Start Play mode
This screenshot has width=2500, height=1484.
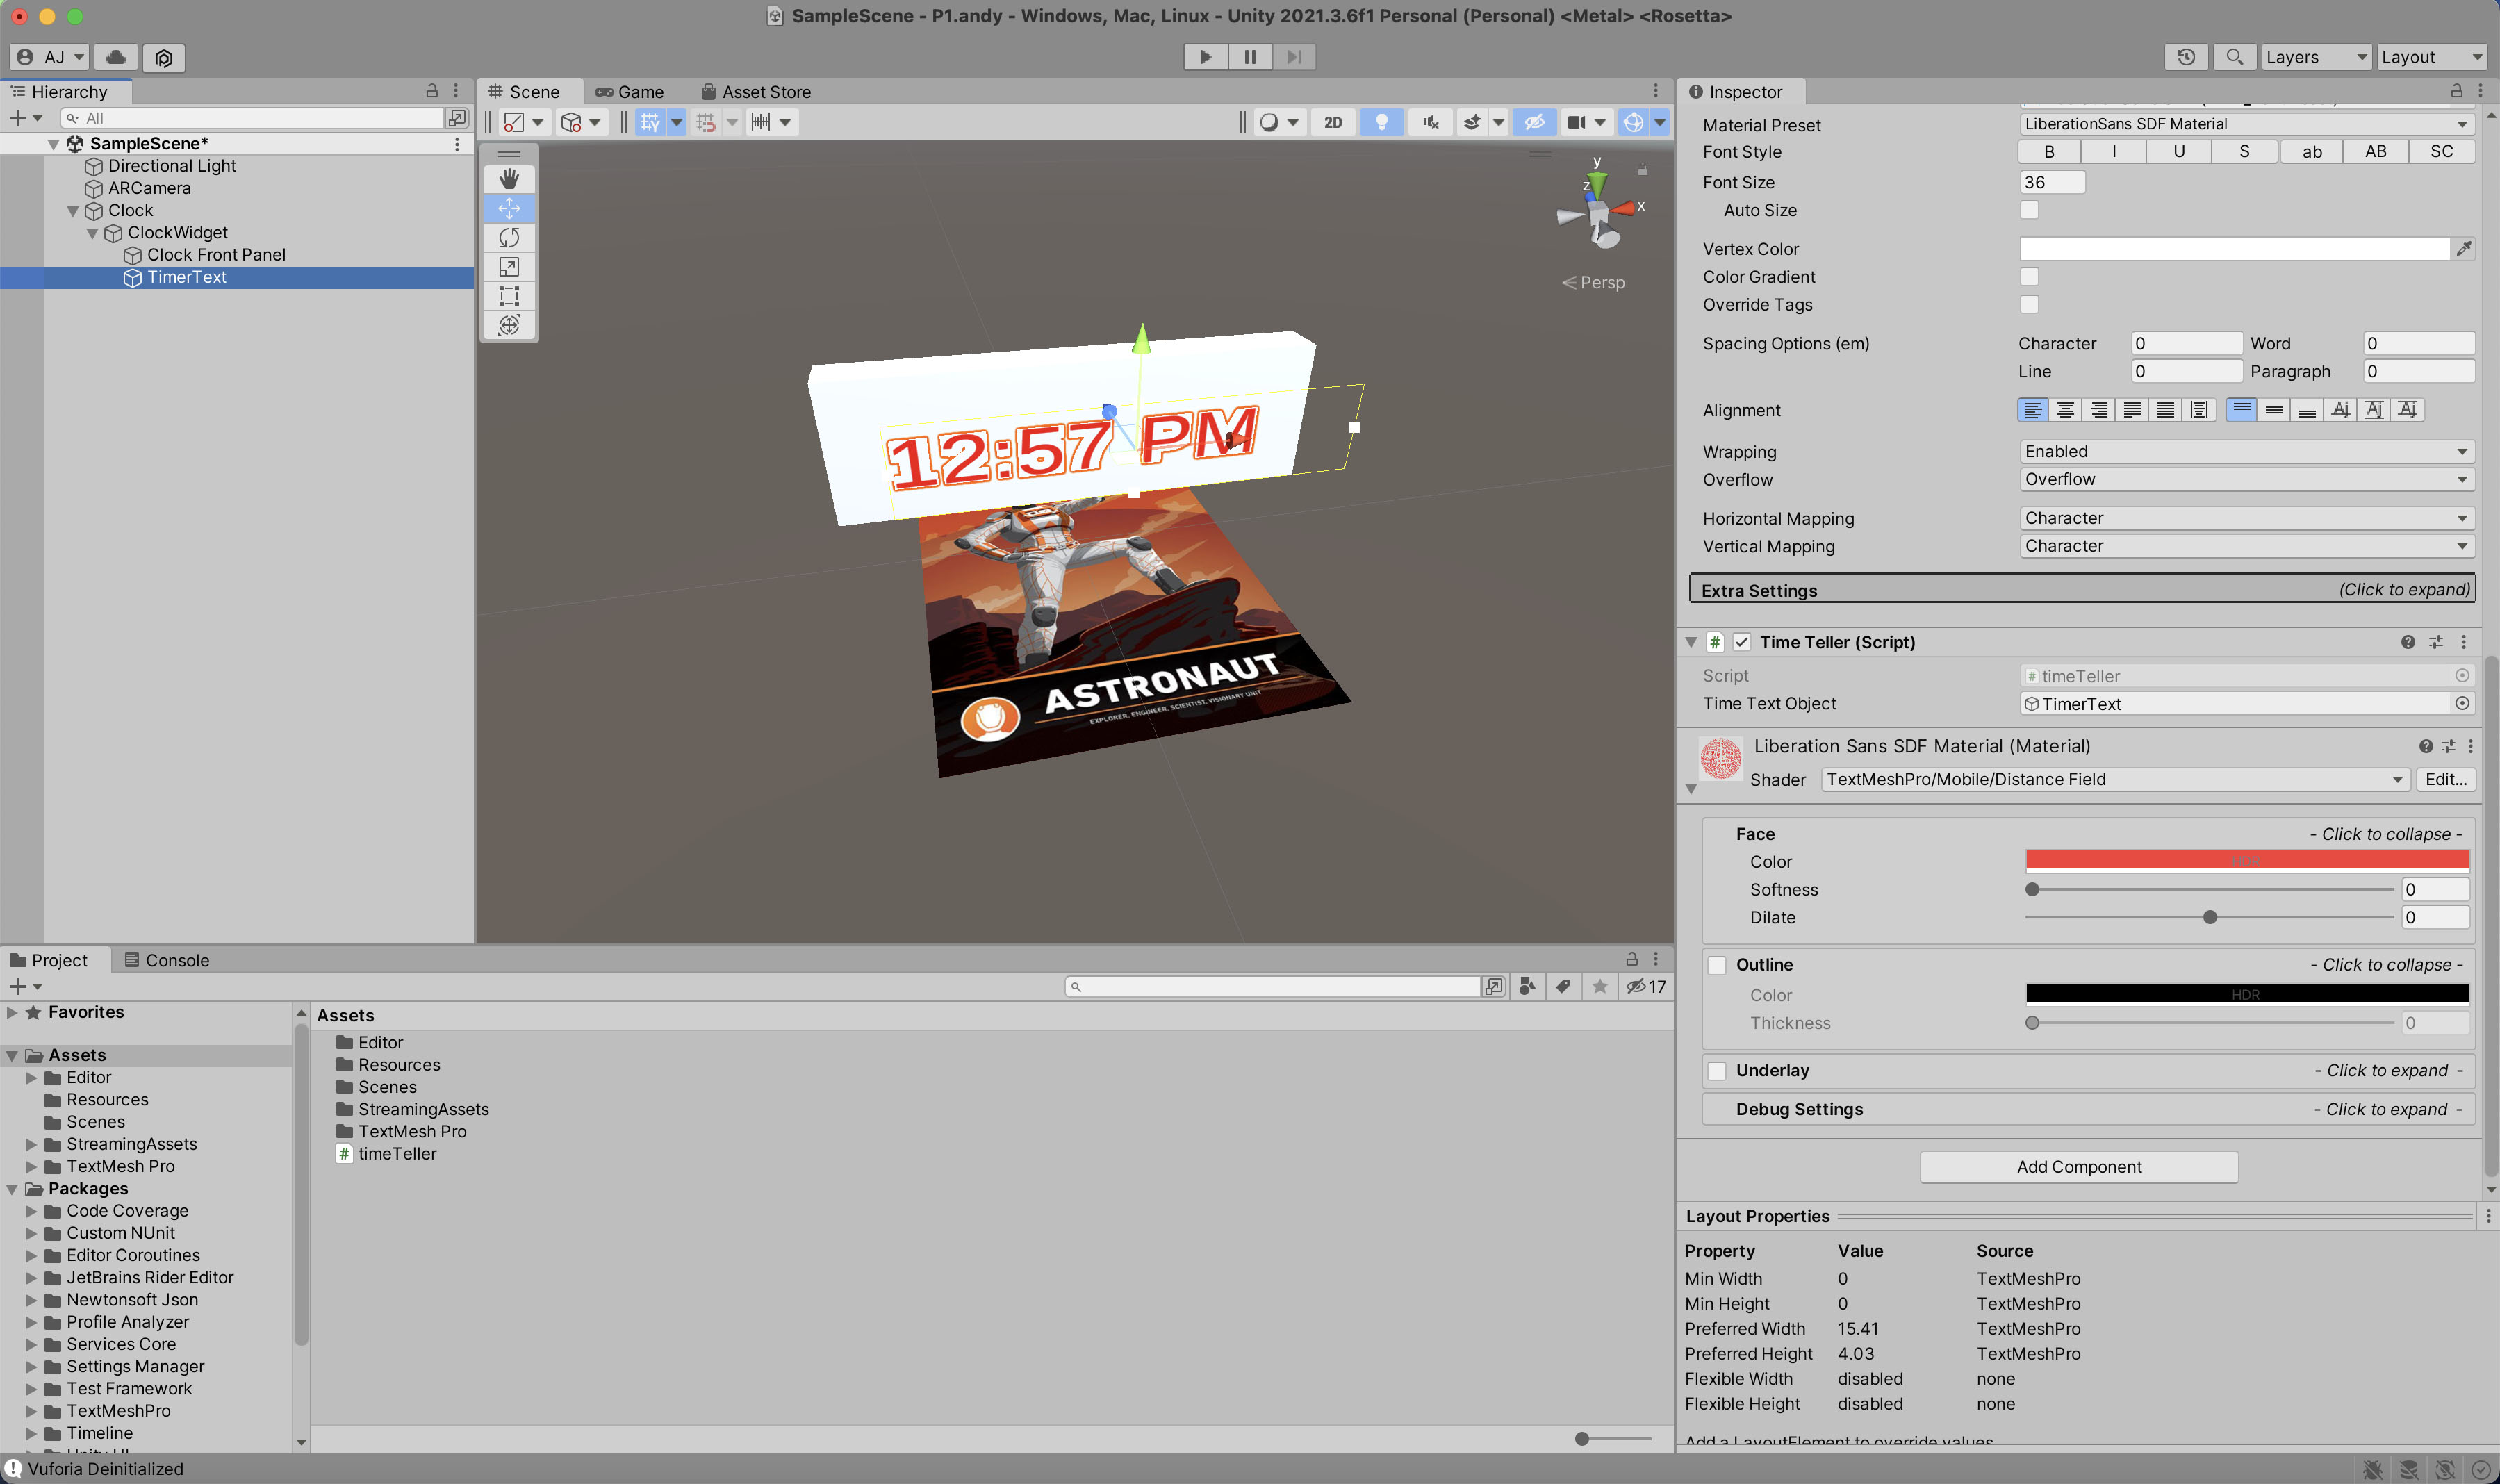1206,57
